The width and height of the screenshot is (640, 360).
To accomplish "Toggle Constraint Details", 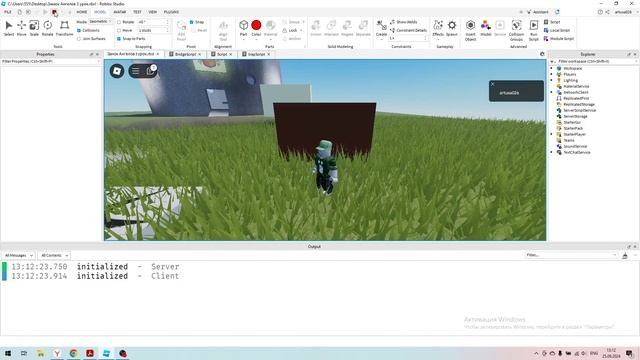I will point(408,30).
